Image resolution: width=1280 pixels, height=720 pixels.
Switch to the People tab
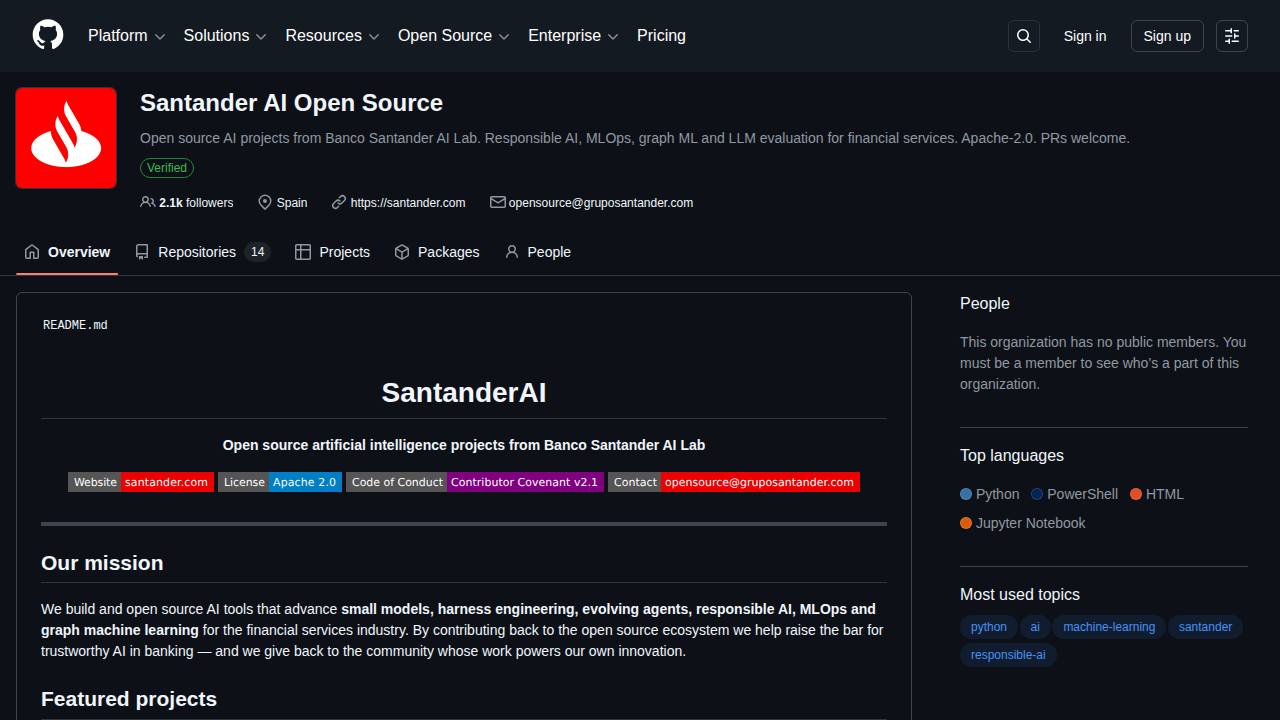[x=538, y=252]
